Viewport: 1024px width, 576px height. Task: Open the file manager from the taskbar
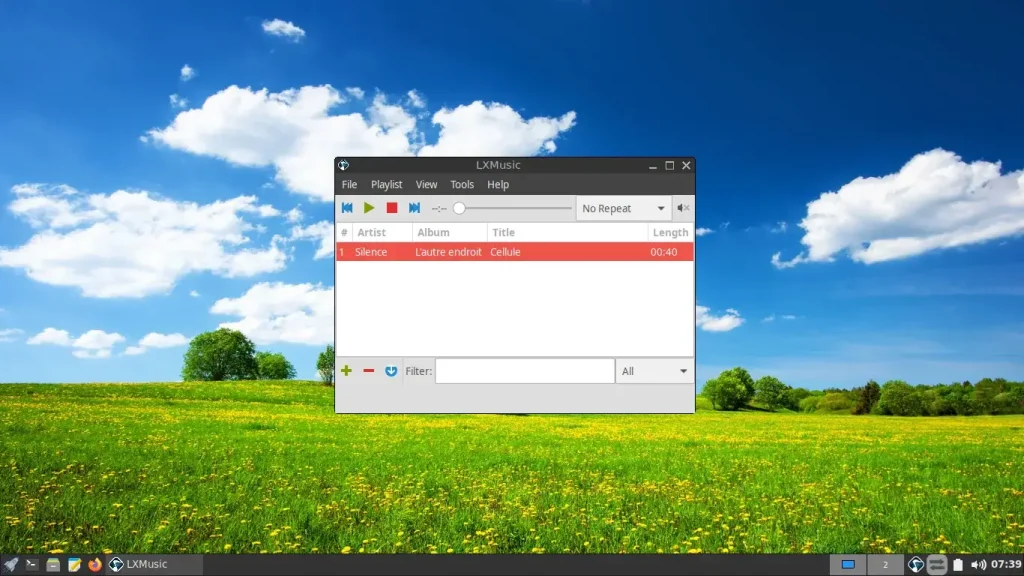tap(53, 564)
